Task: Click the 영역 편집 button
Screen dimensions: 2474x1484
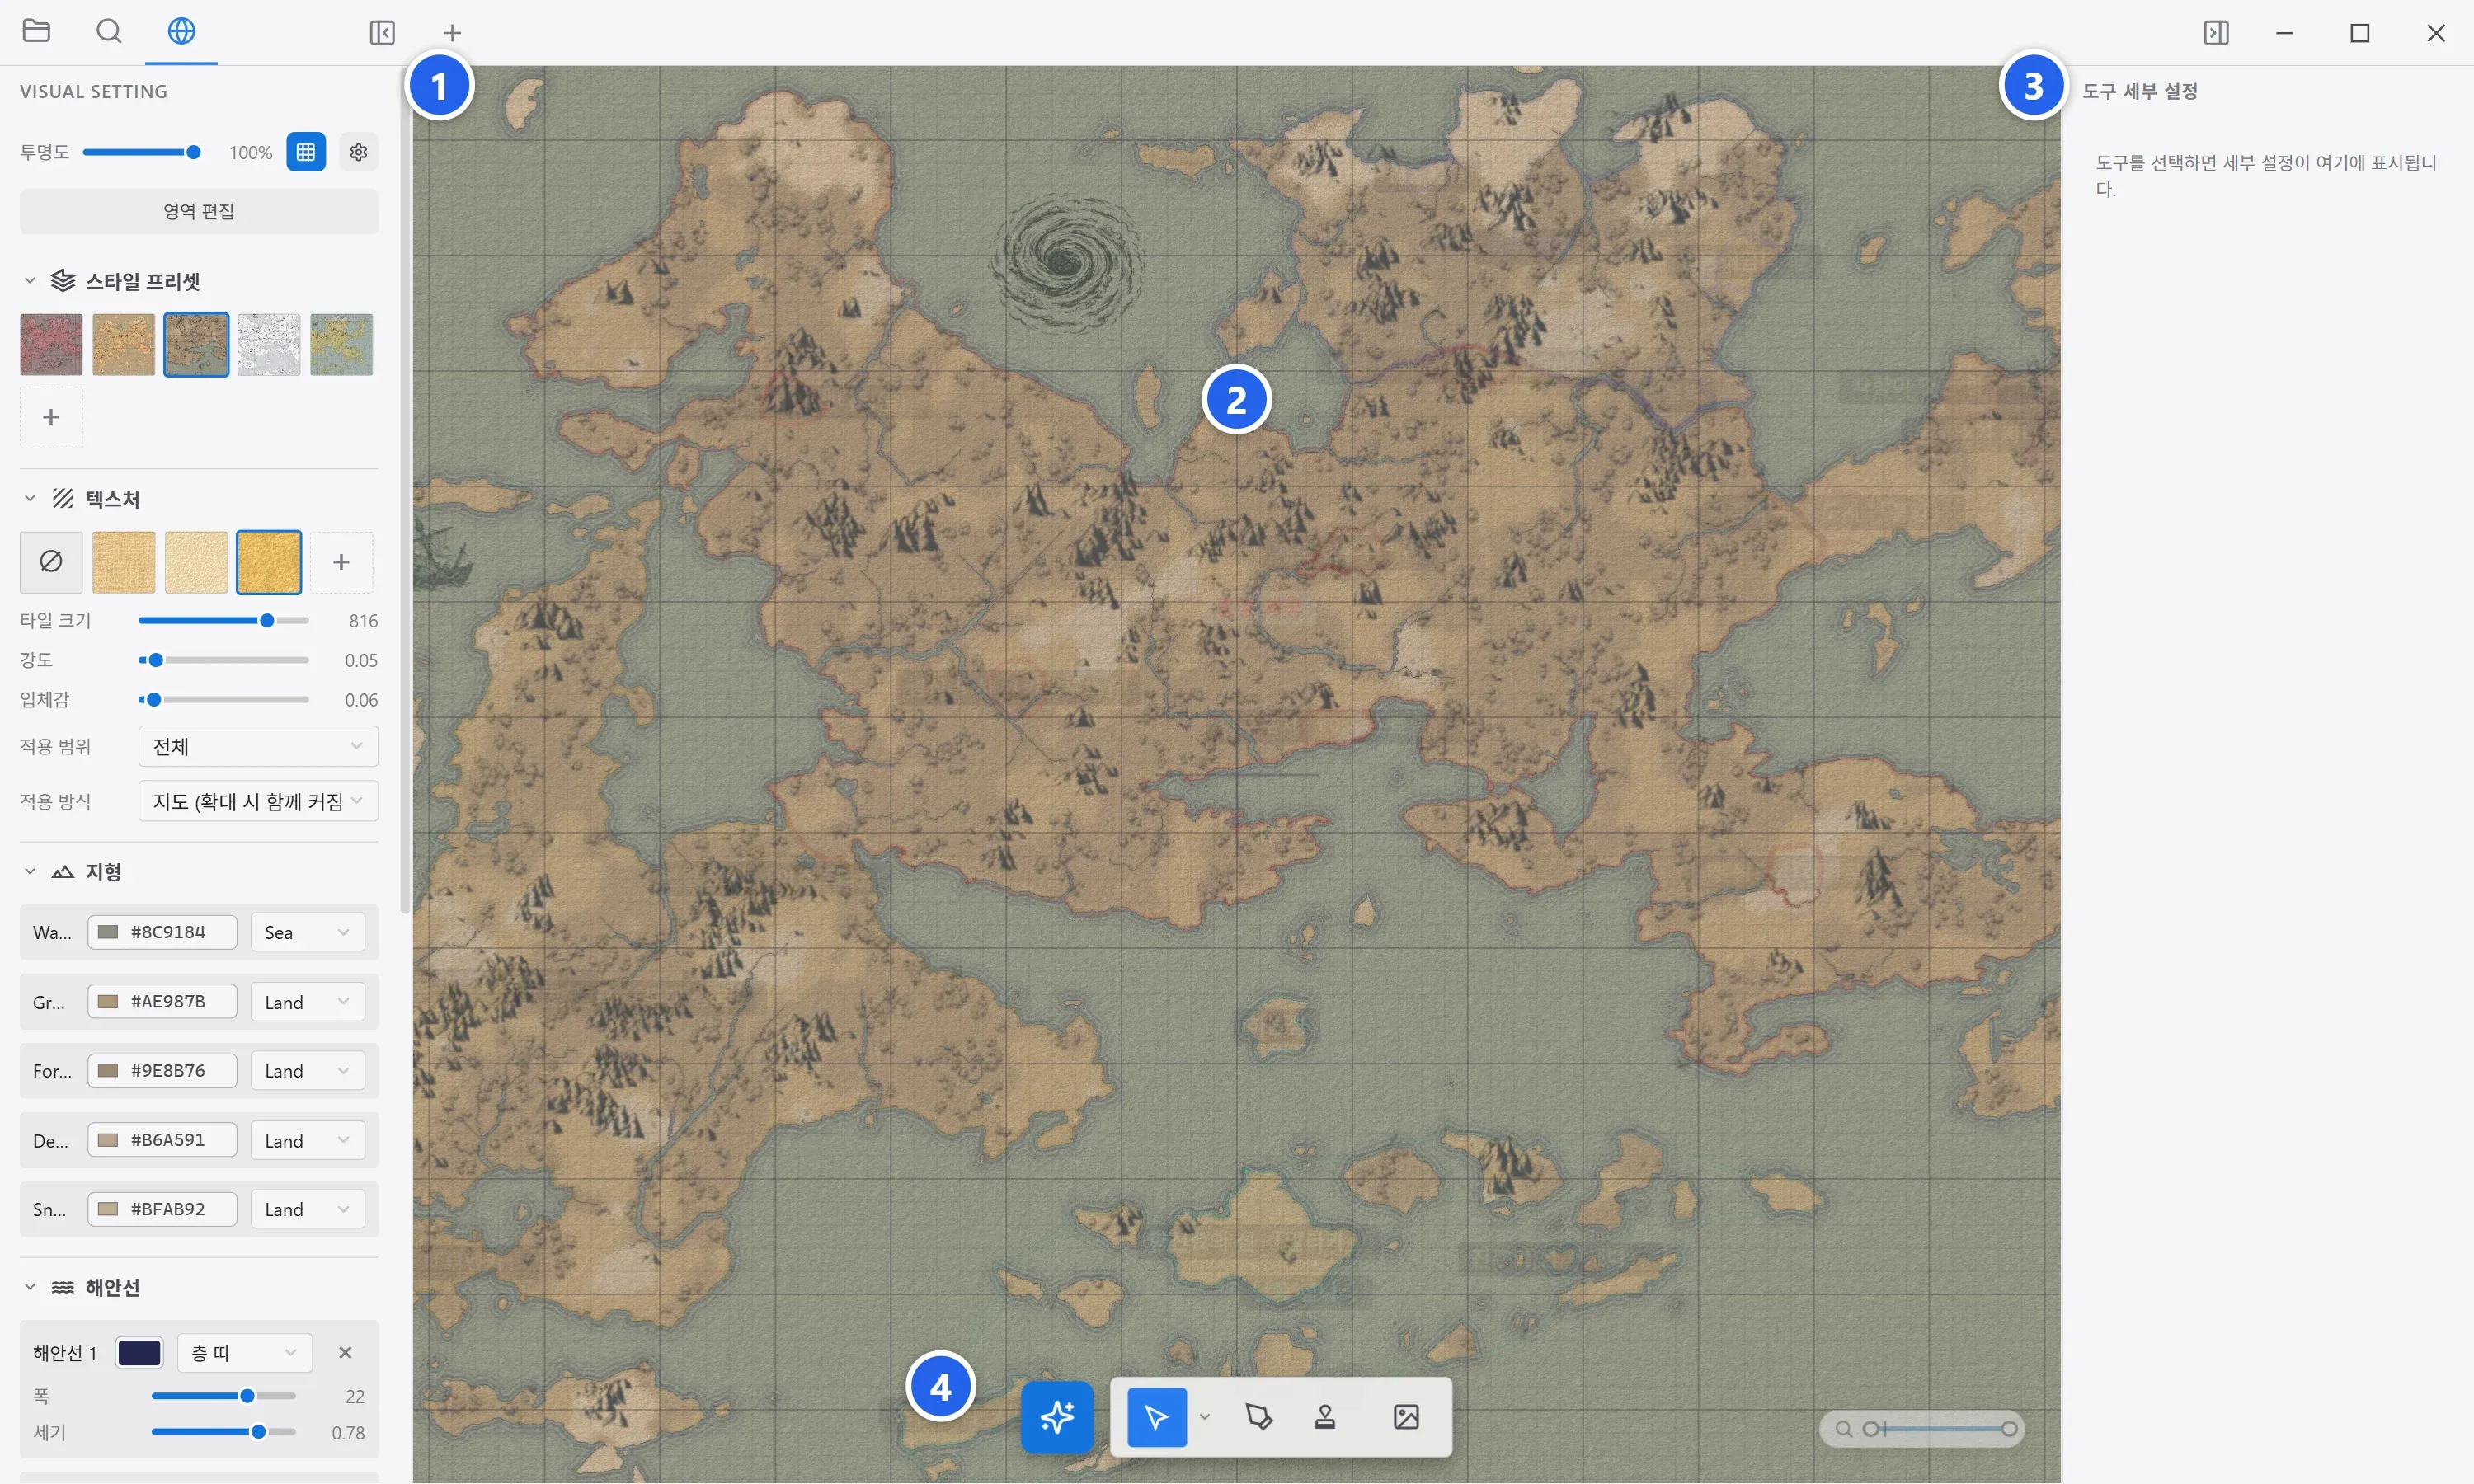Action: [x=199, y=211]
